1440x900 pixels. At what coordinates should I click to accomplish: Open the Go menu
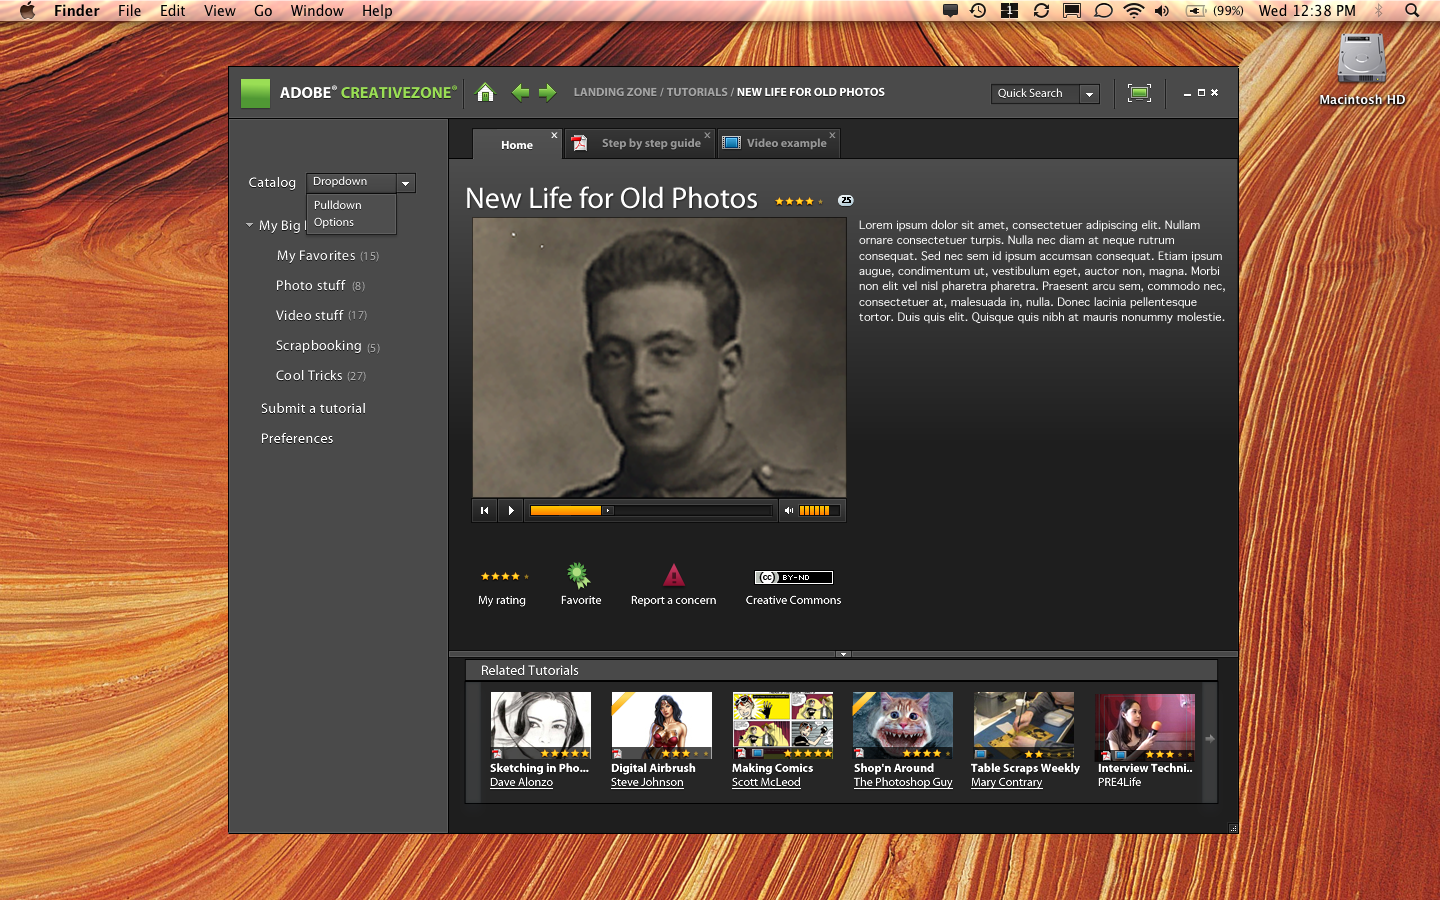(263, 11)
